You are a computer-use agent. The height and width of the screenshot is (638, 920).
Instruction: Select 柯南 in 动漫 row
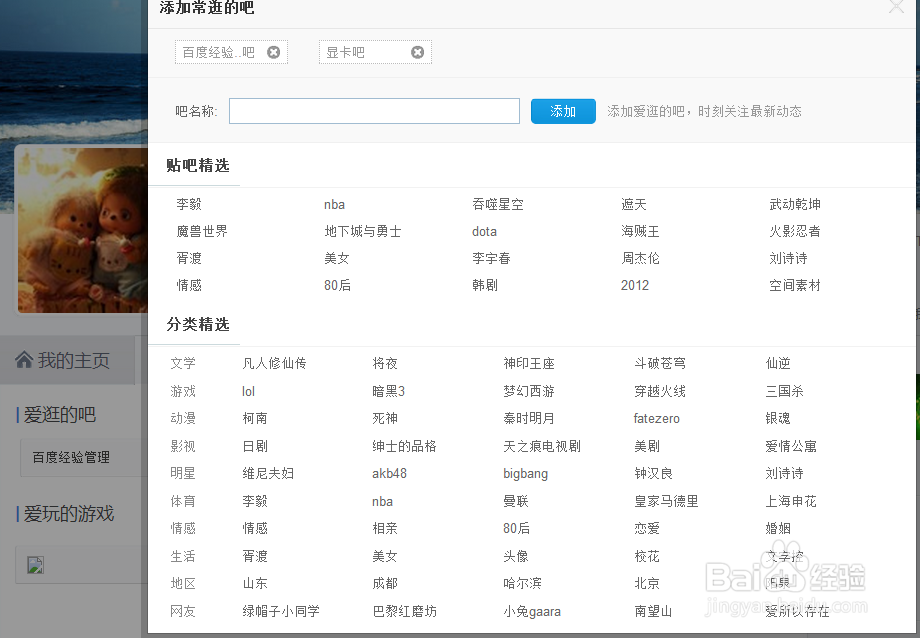[255, 418]
